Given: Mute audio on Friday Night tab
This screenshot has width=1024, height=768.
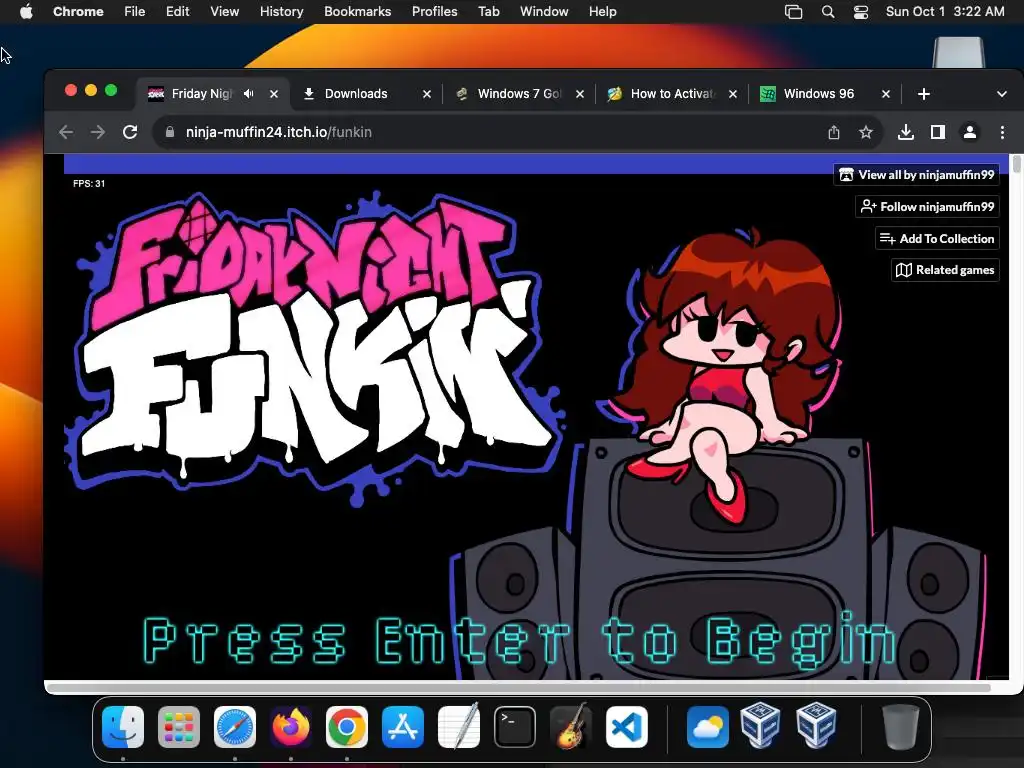Looking at the screenshot, I should [248, 94].
